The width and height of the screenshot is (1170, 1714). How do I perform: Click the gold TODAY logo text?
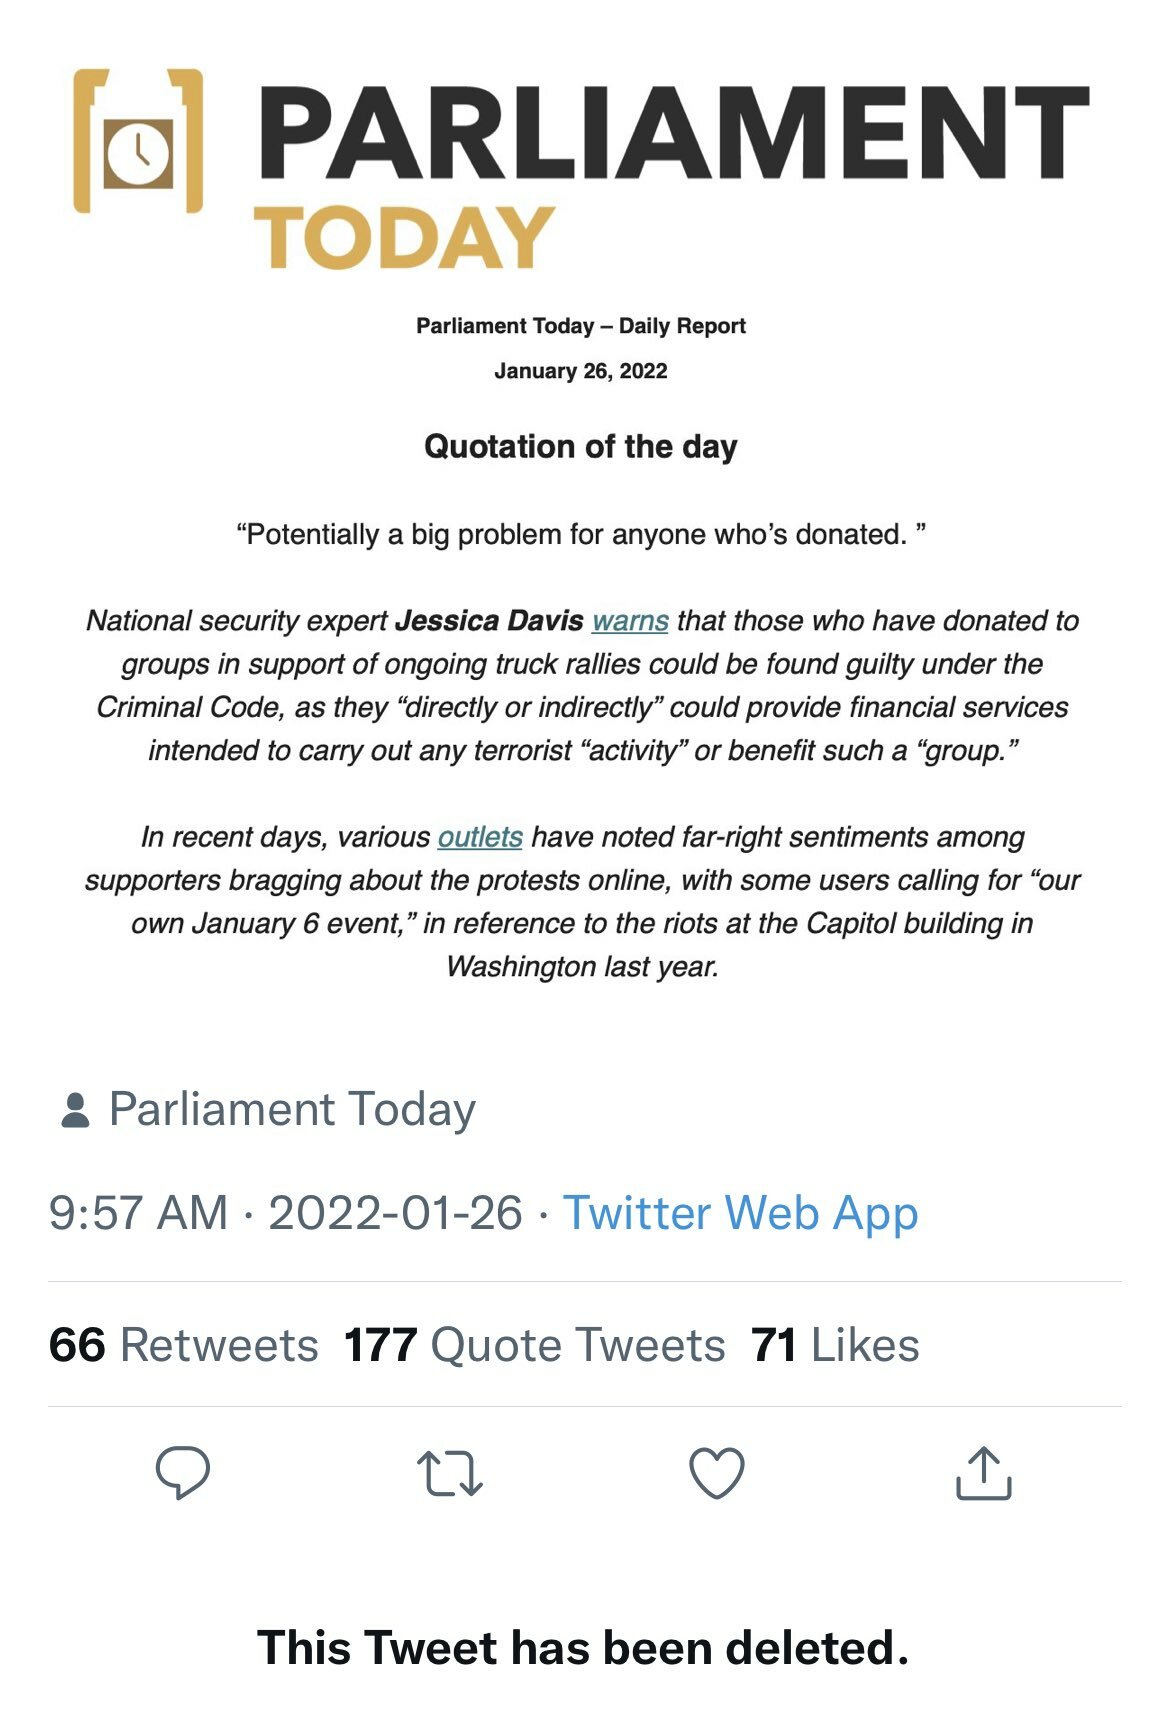pyautogui.click(x=404, y=238)
